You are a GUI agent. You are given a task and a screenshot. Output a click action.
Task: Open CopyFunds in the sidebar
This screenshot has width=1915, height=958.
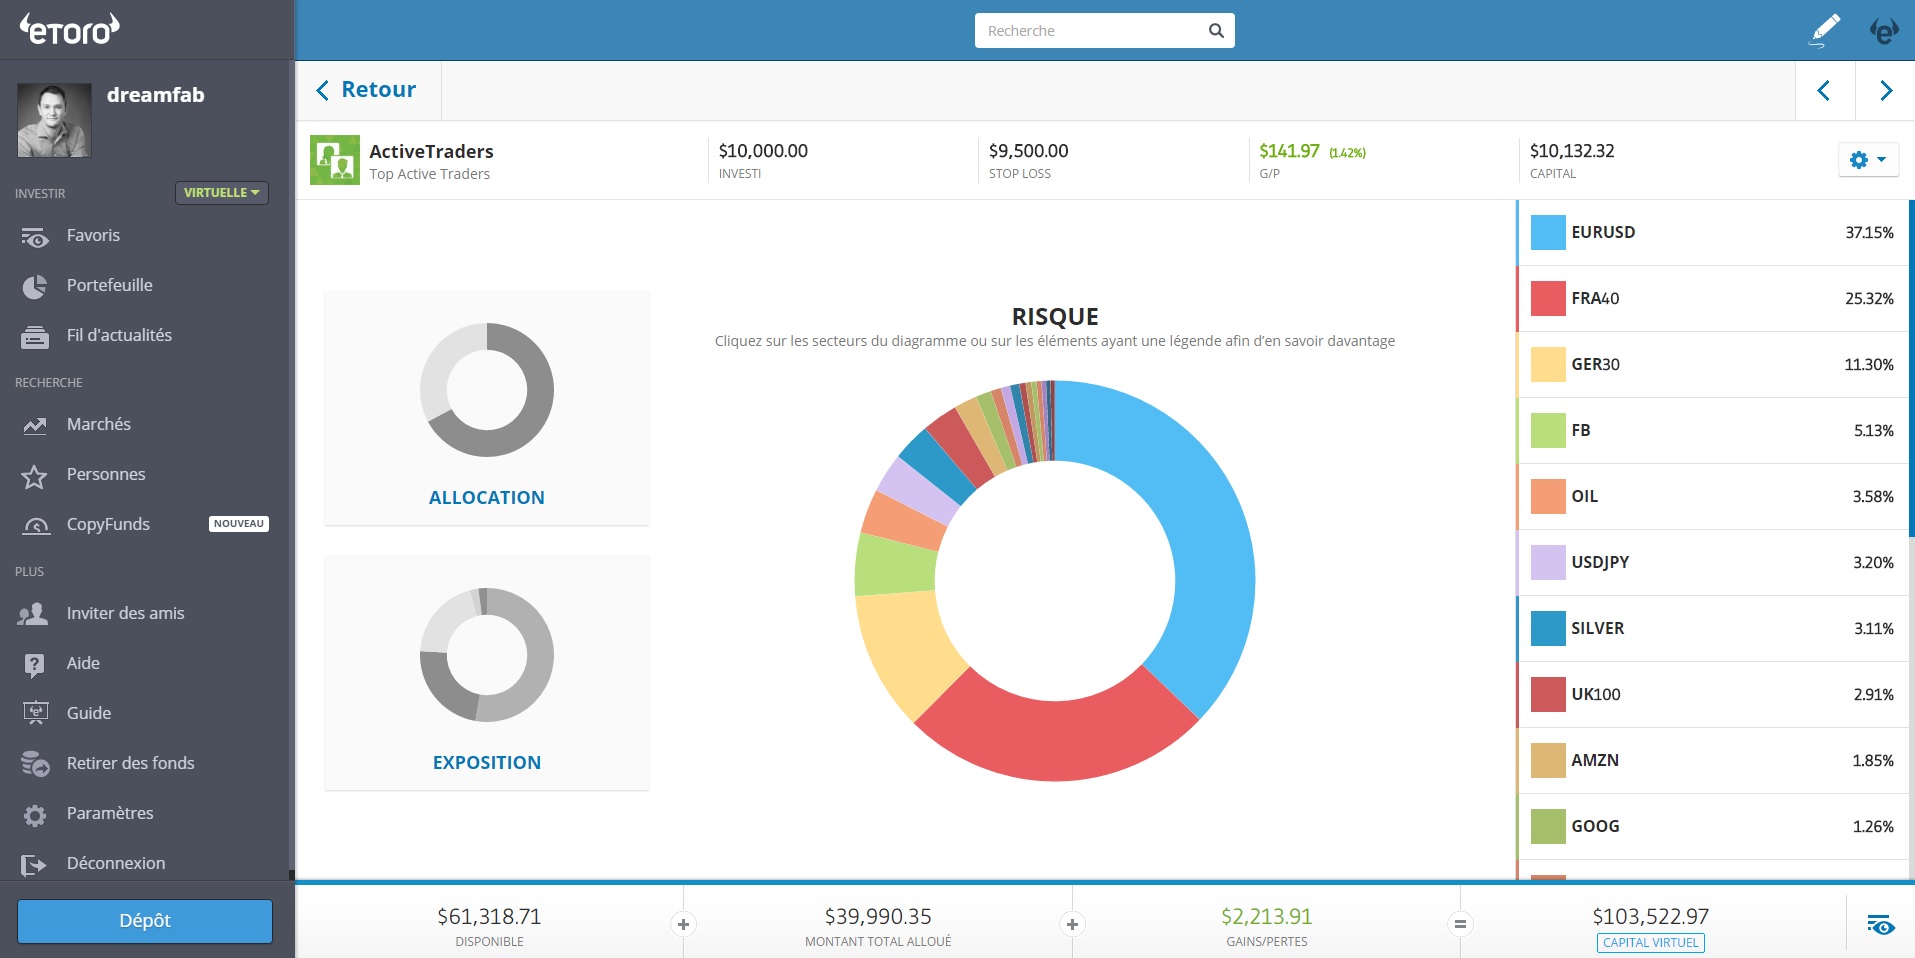[x=108, y=525]
